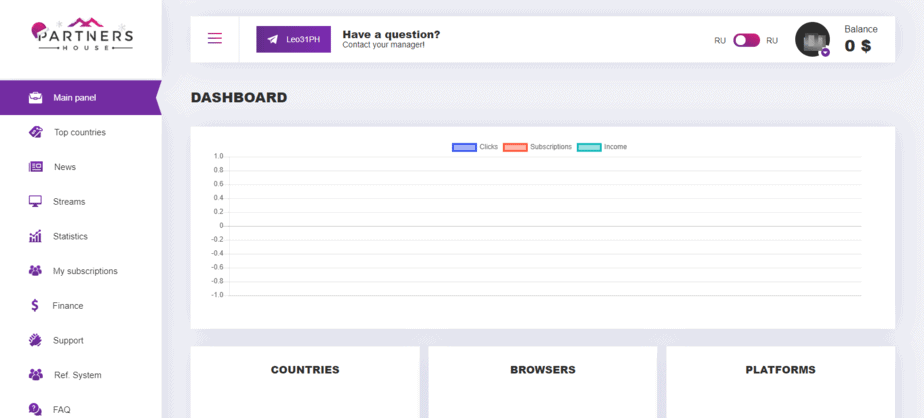Click the Top countries icon
Screen dimensions: 924x418
click(35, 132)
